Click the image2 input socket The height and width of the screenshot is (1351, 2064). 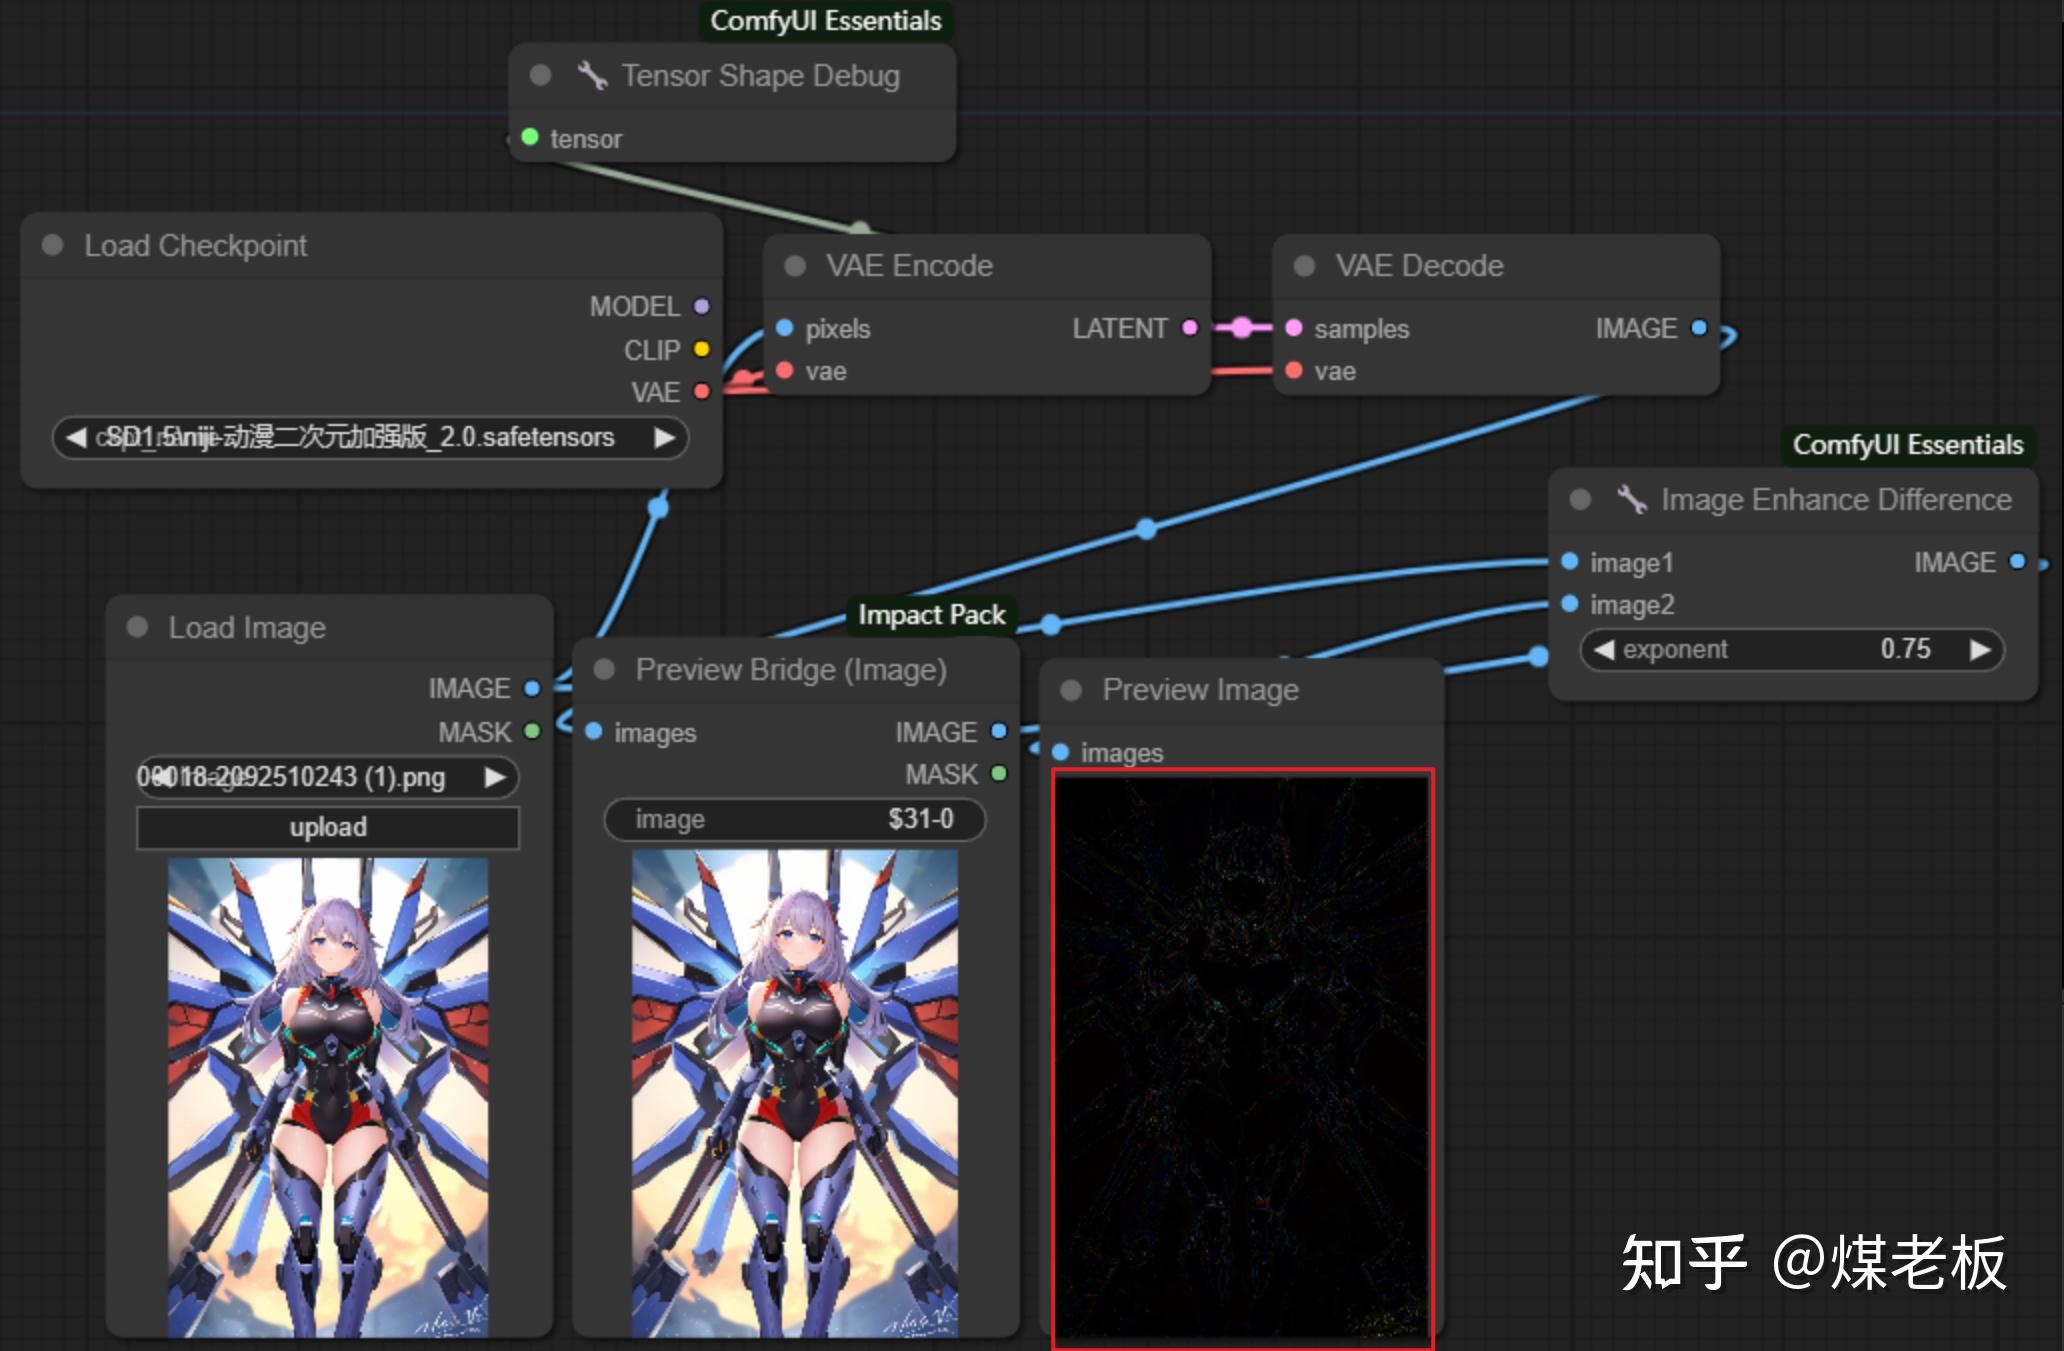(x=1570, y=604)
